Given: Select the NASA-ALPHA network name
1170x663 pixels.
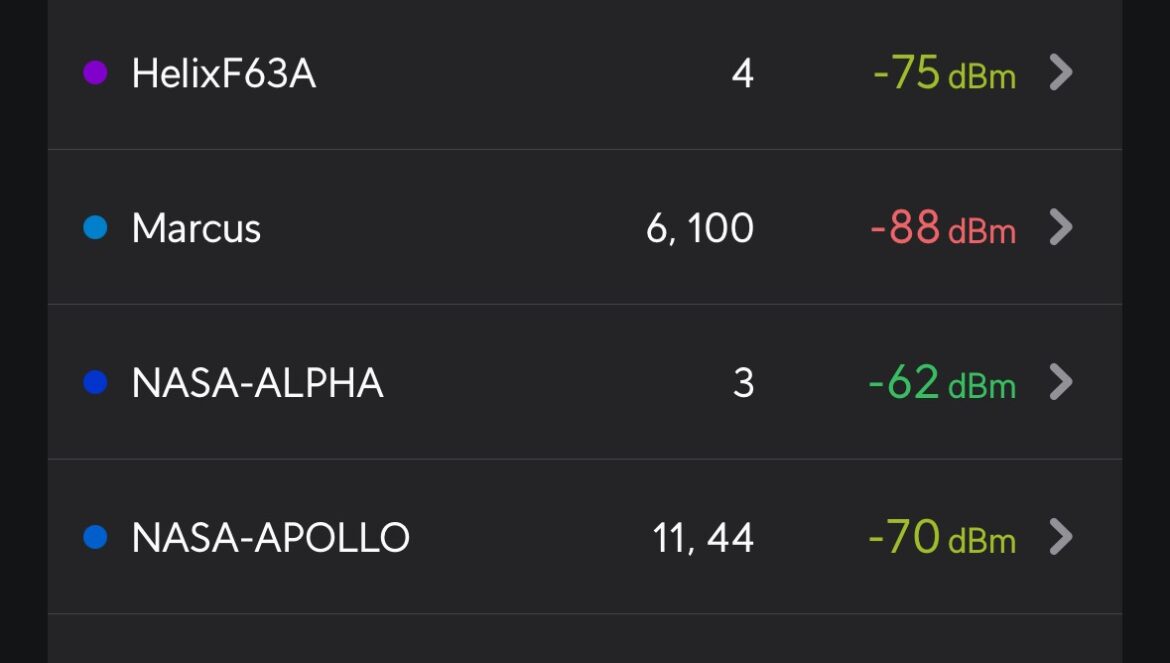Looking at the screenshot, I should click(257, 383).
